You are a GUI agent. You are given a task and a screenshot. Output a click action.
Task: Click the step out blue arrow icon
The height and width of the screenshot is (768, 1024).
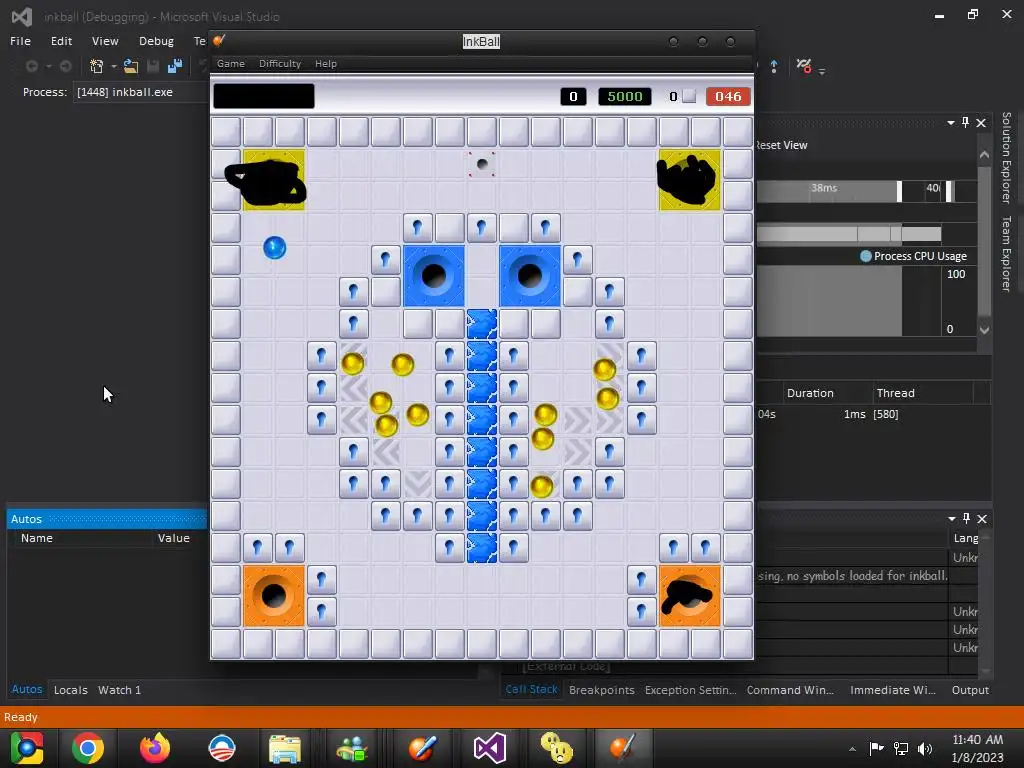[x=774, y=66]
